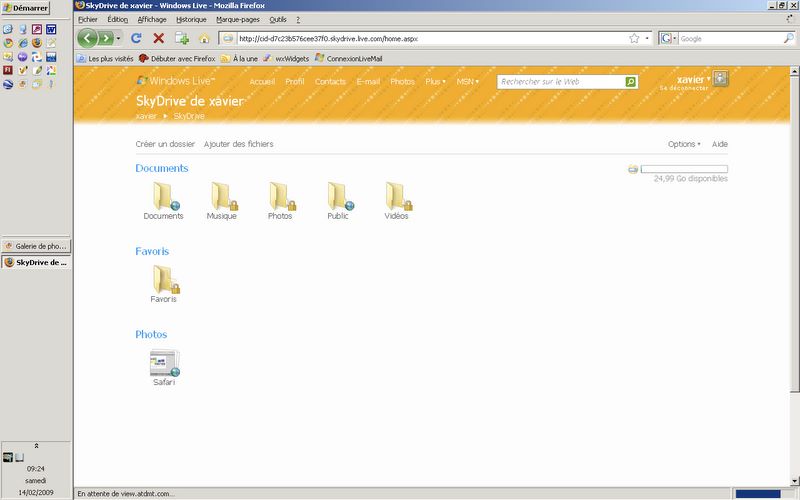The image size is (800, 500).
Task: Click the user profile picture icon
Action: coord(720,79)
